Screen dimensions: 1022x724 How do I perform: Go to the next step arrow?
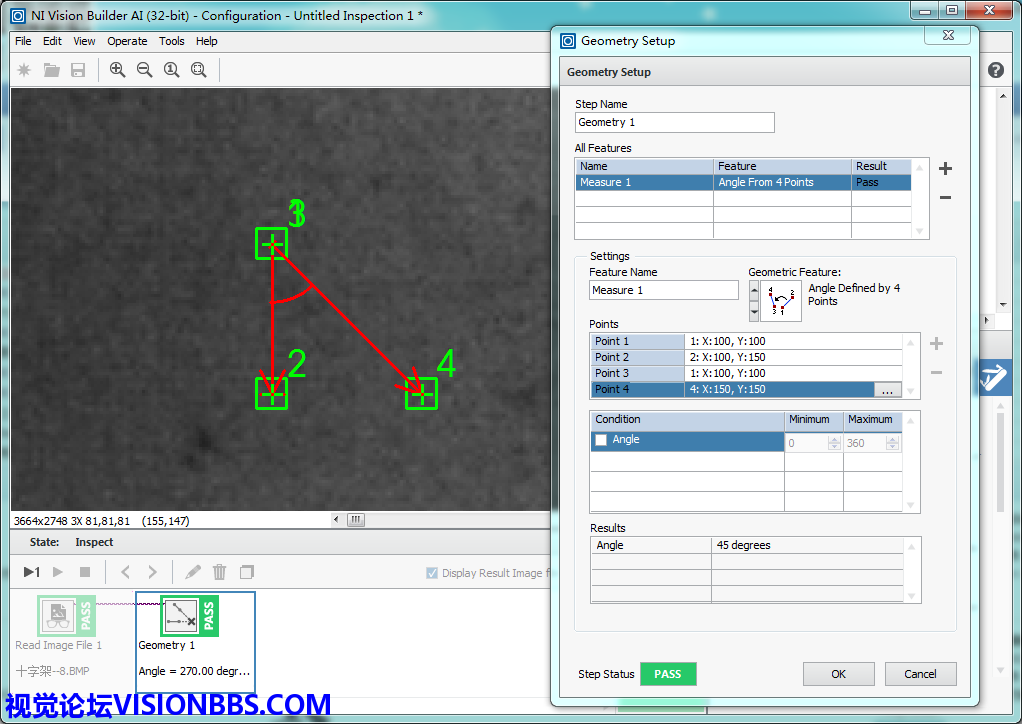pyautogui.click(x=153, y=572)
